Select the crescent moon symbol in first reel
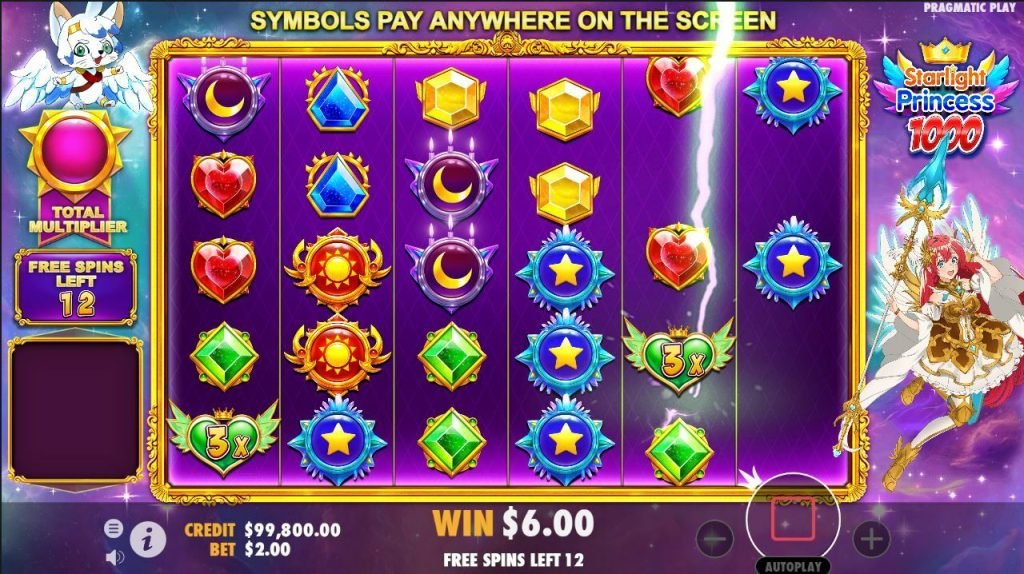 [223, 100]
